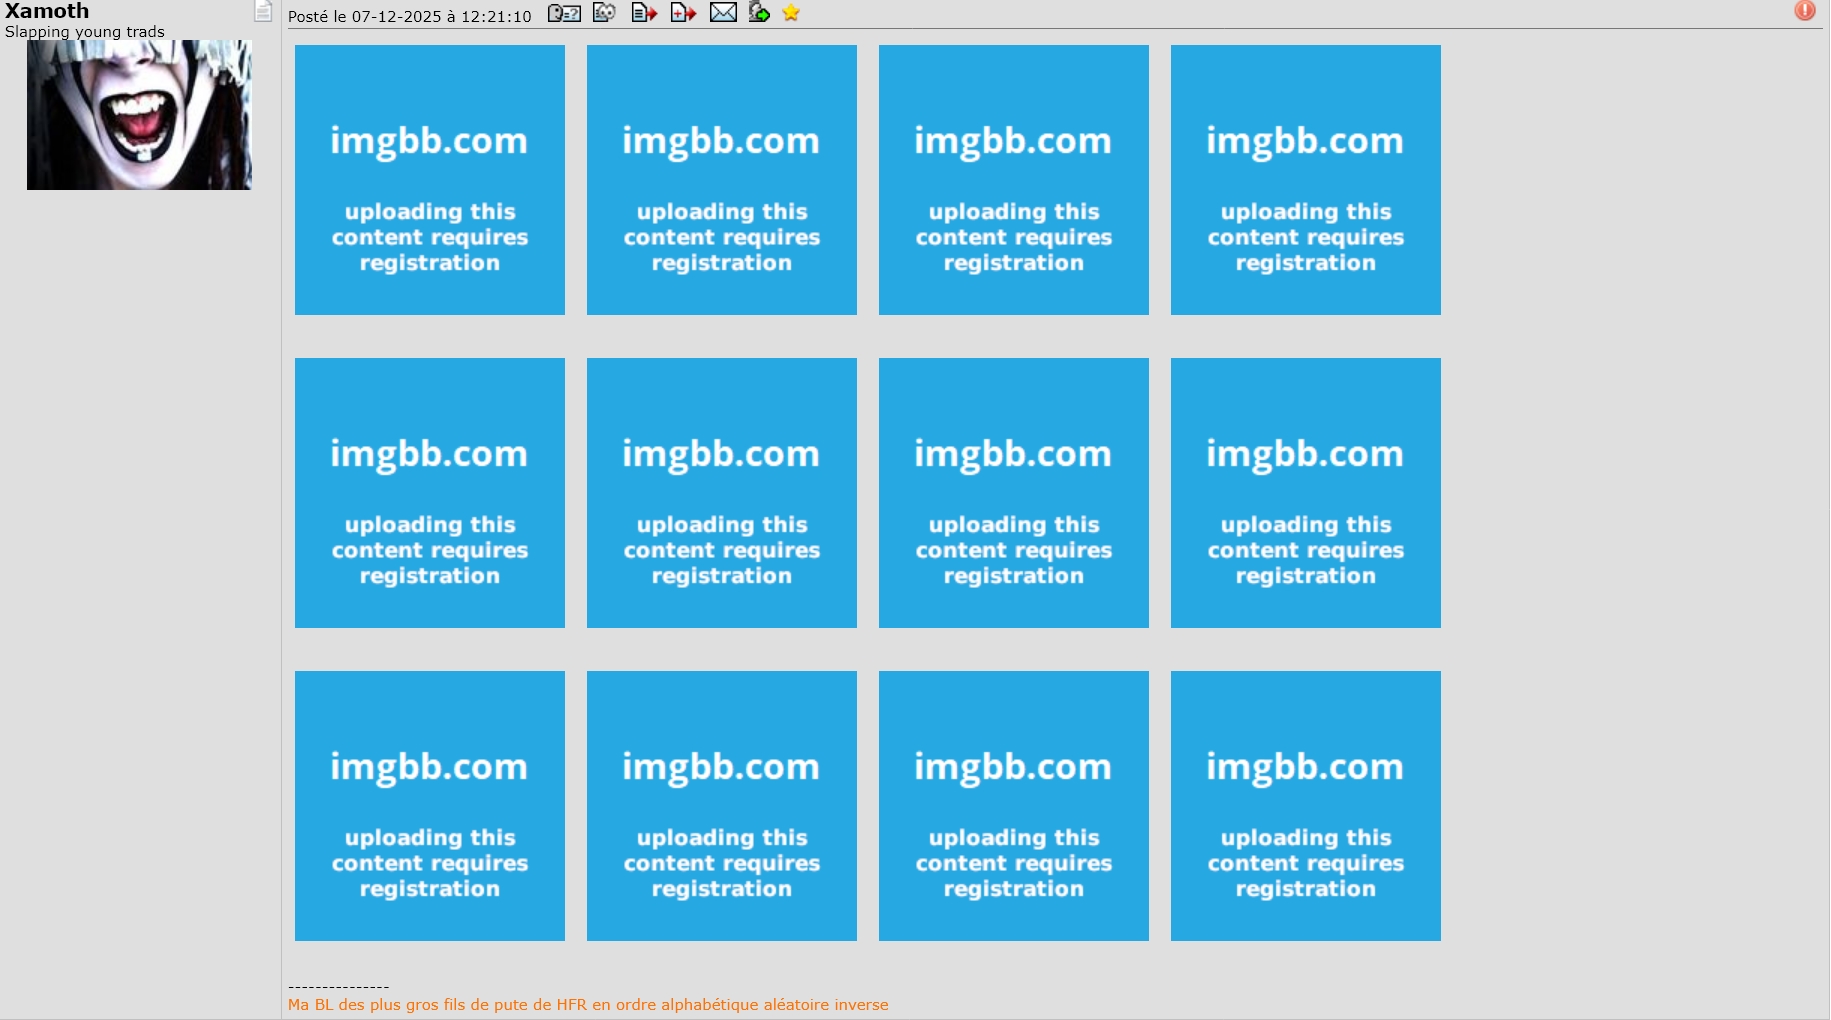Click the googly-eyes smiley icon in the post toolbar
The image size is (1831, 1020).
604,13
